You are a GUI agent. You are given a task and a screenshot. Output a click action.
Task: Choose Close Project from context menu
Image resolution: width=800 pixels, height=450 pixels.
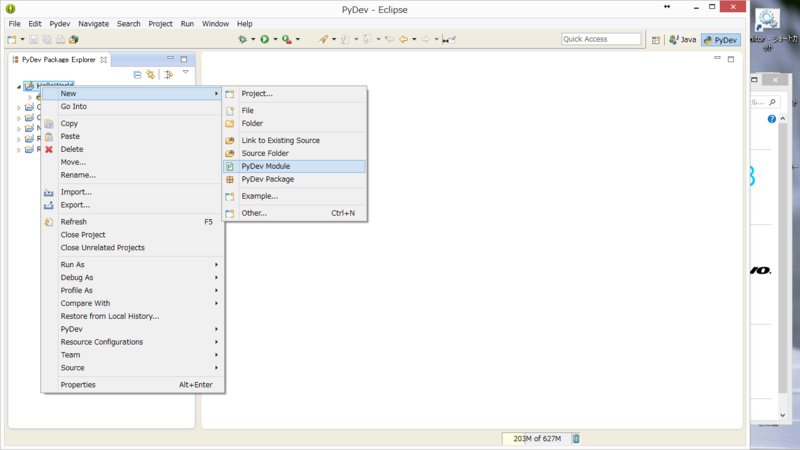[x=133, y=235]
